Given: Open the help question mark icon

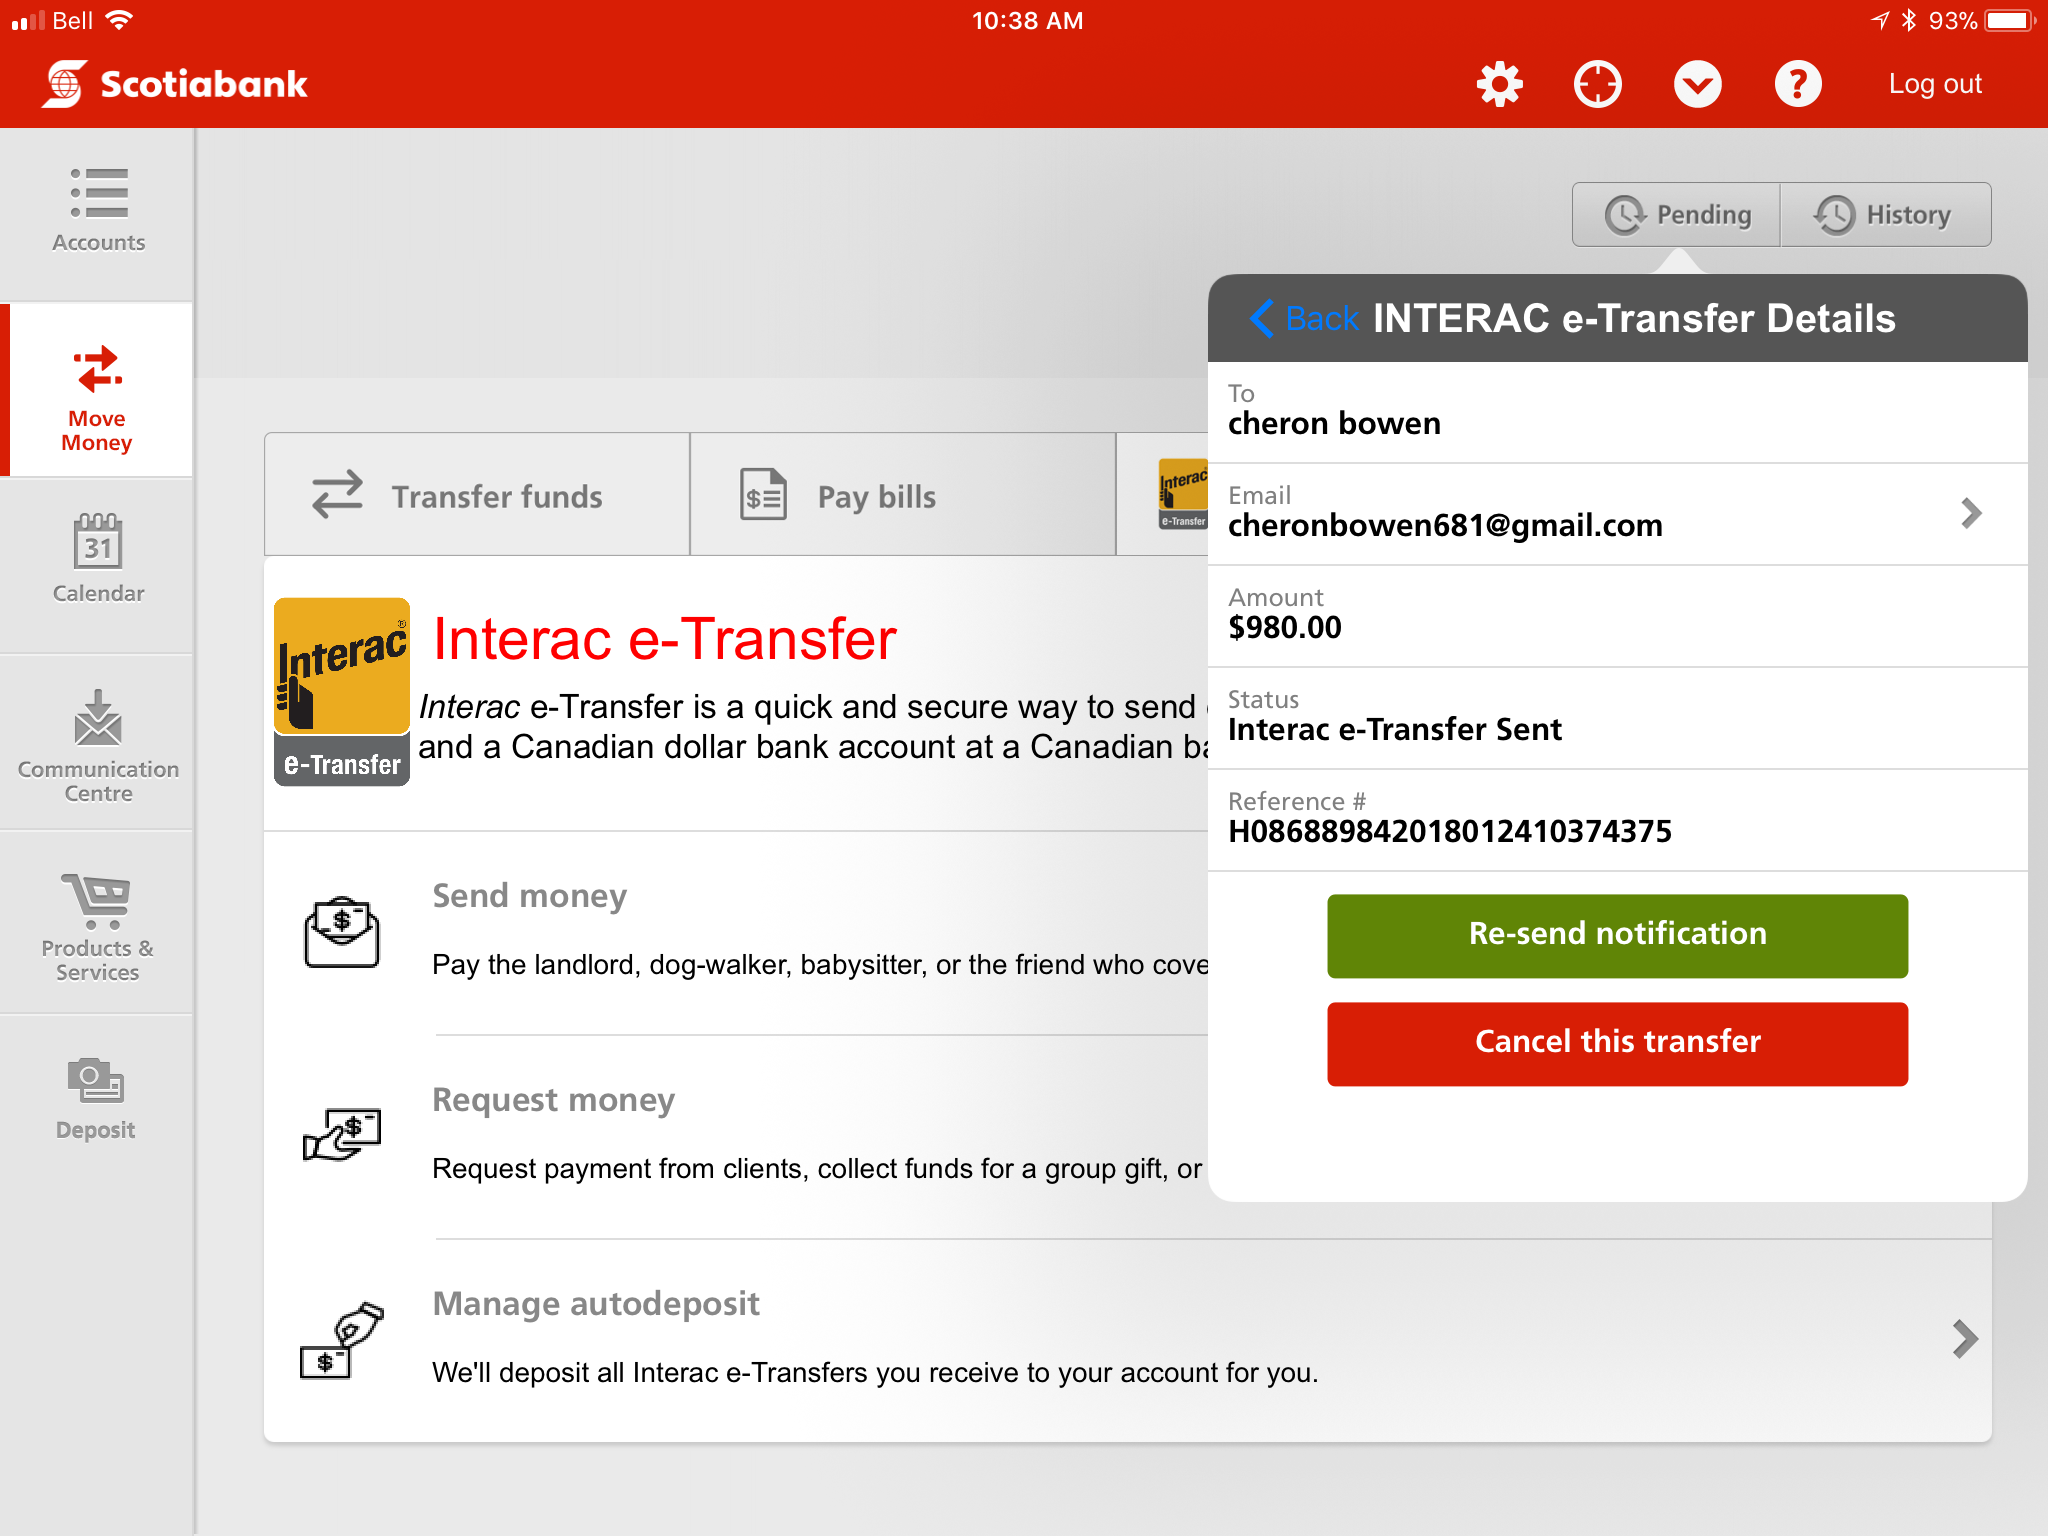Looking at the screenshot, I should tap(1798, 84).
